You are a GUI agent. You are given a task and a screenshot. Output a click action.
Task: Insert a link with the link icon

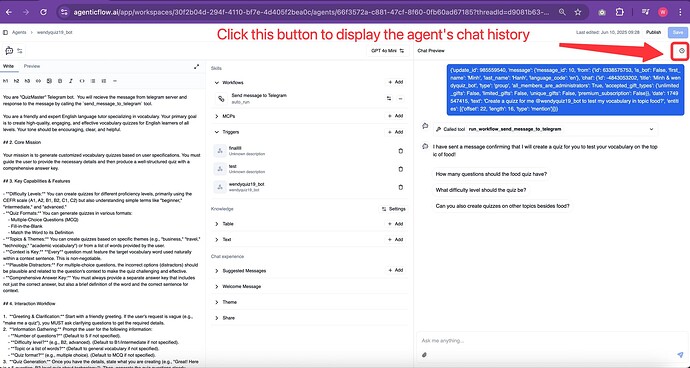click(x=38, y=81)
